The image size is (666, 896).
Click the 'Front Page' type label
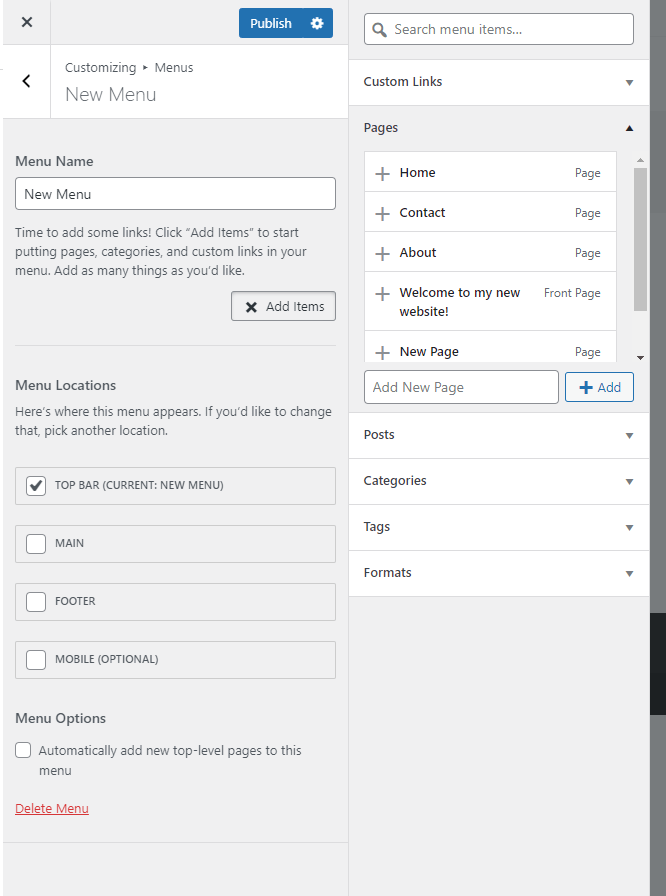coord(572,293)
